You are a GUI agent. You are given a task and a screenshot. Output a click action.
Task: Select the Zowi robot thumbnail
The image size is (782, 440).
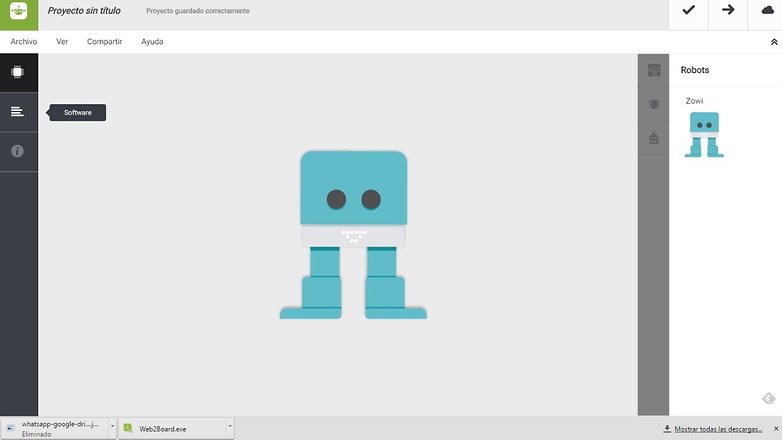704,135
